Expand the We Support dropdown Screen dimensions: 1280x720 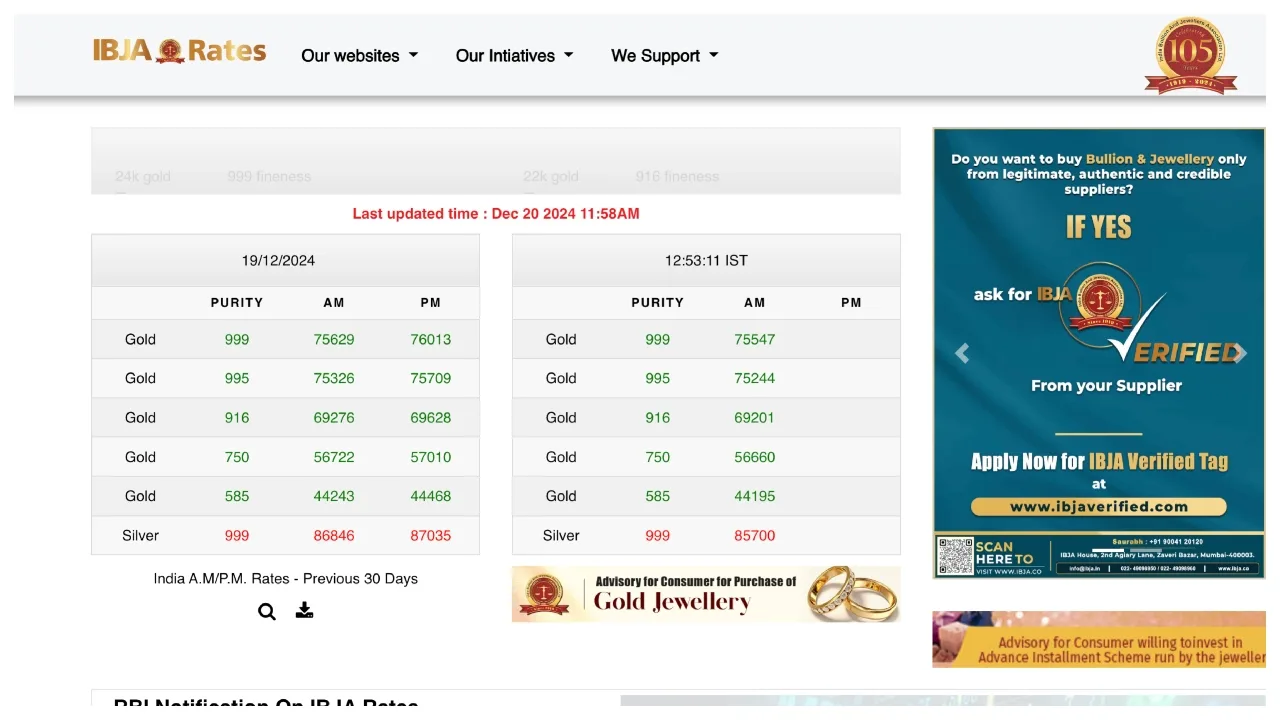pyautogui.click(x=664, y=56)
